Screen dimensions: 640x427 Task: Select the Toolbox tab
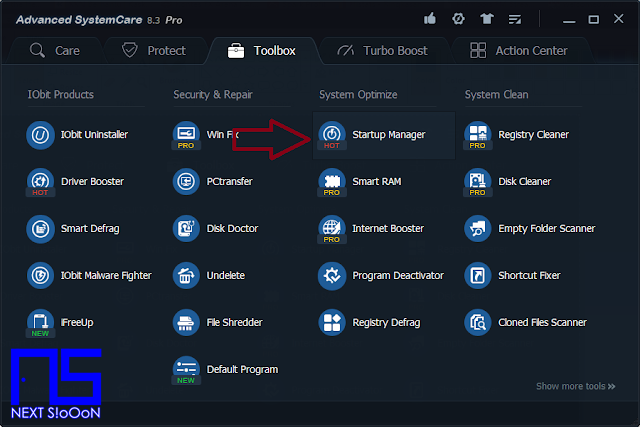262,51
